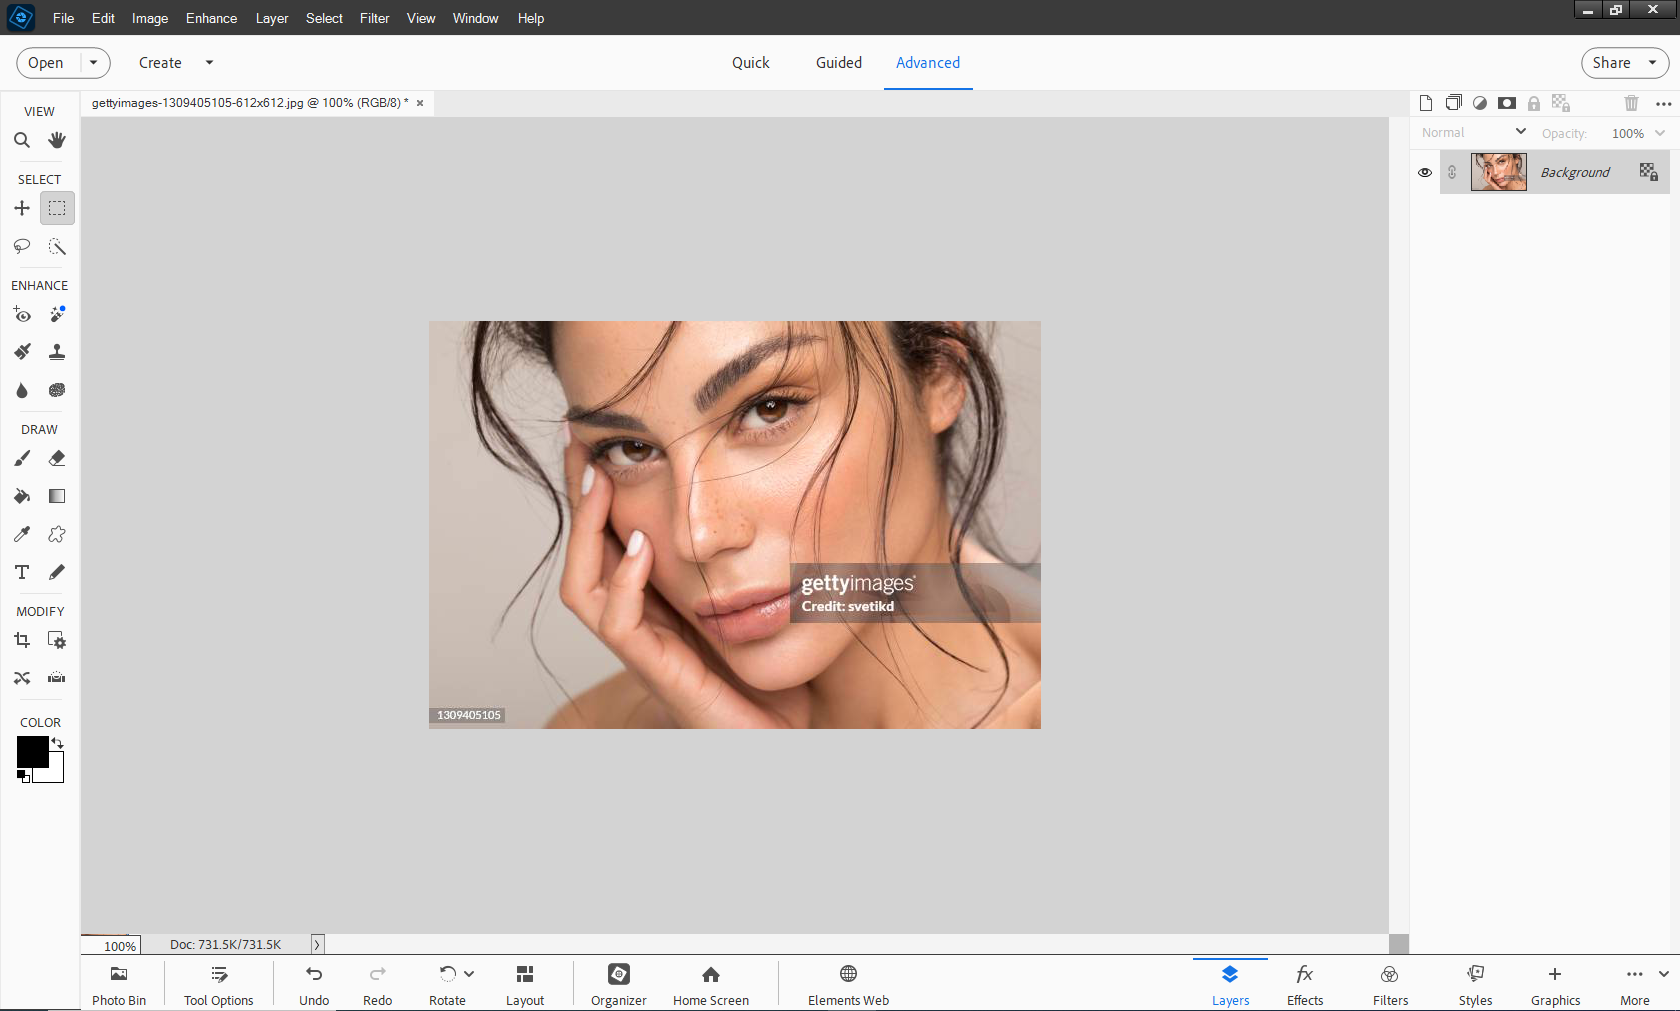
Task: Select the Red Eye Removal tool
Action: [x=22, y=315]
